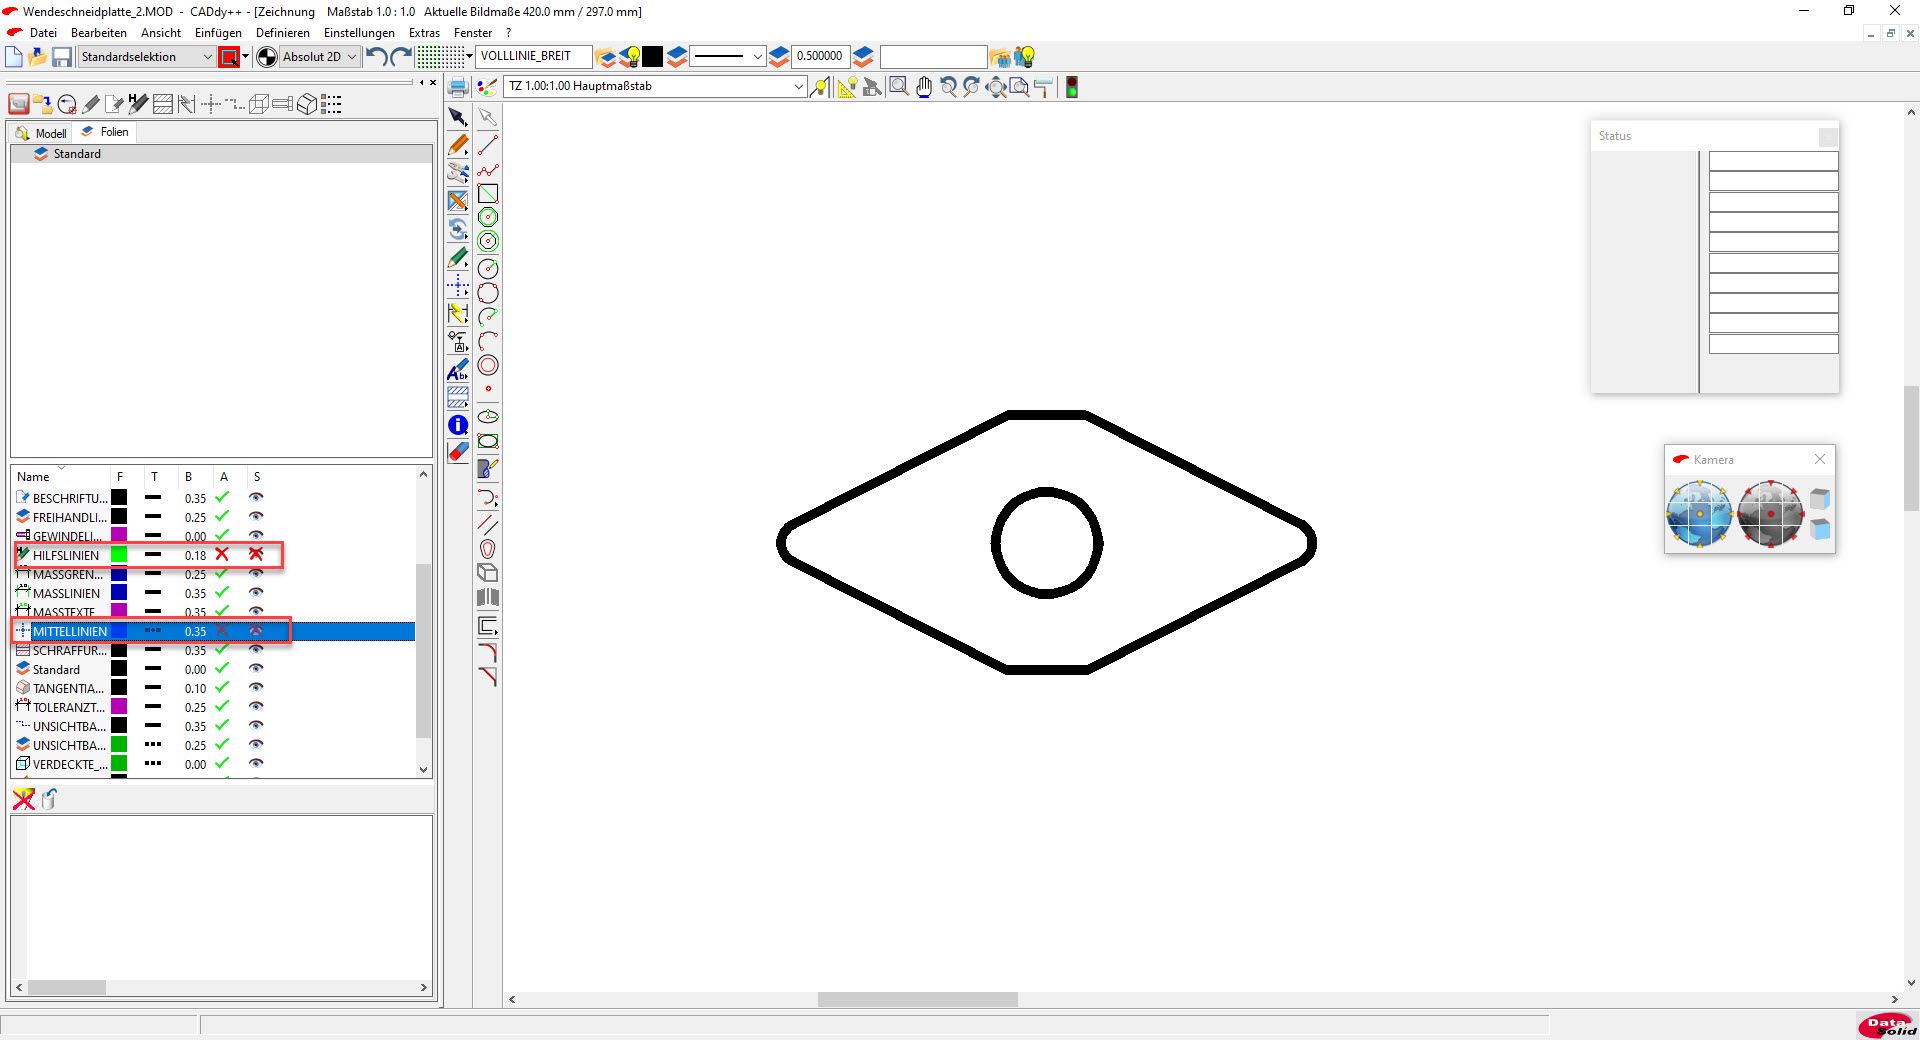Open the Absolut 2D coordinate dropdown

tap(351, 57)
